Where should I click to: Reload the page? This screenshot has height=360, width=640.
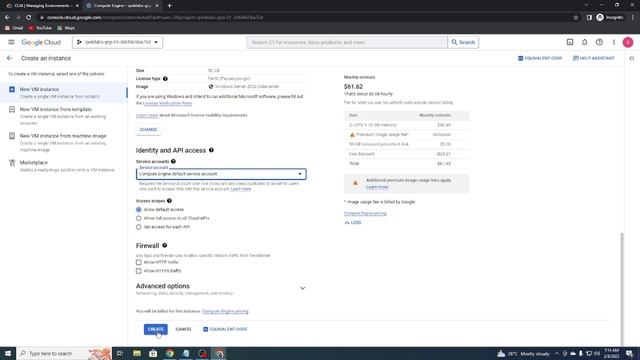point(29,18)
